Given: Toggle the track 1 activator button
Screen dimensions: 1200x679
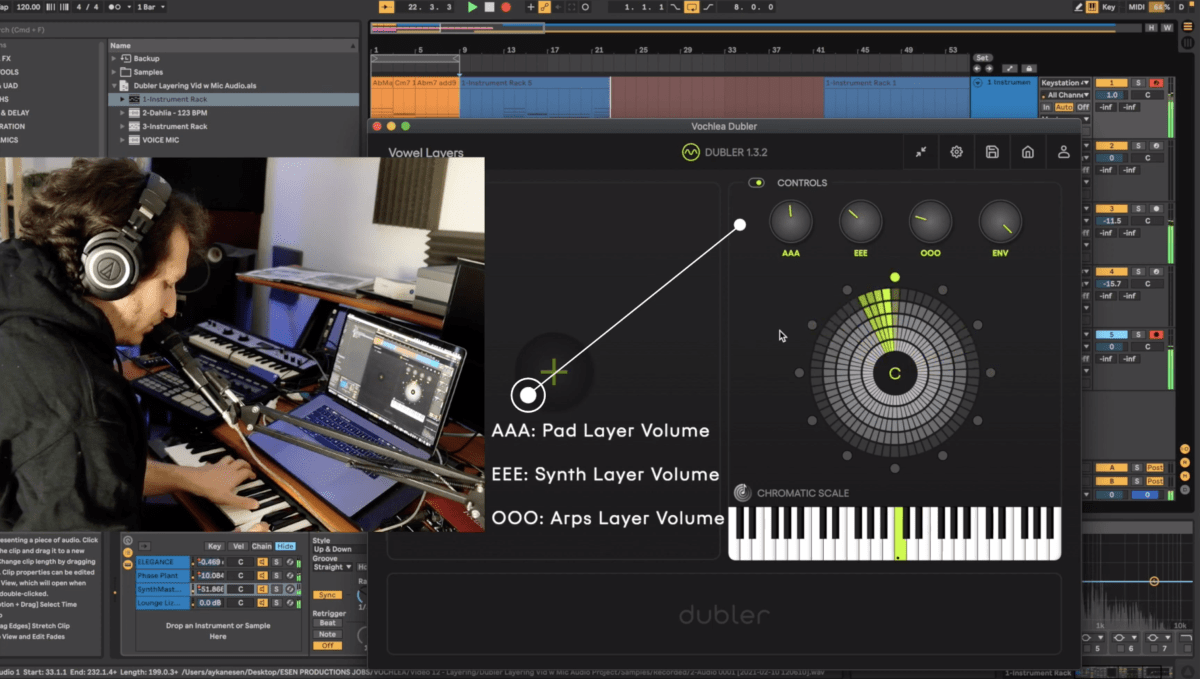Looking at the screenshot, I should click(x=1111, y=83).
